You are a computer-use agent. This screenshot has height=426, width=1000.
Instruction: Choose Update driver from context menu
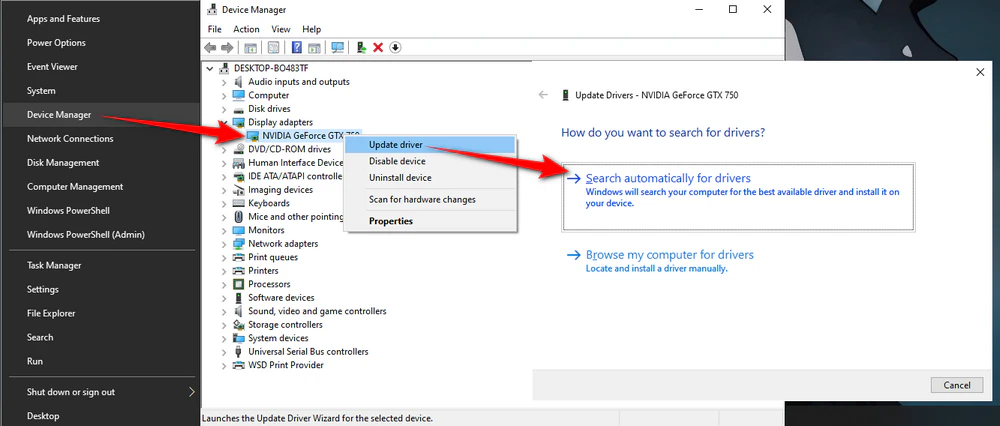[395, 145]
